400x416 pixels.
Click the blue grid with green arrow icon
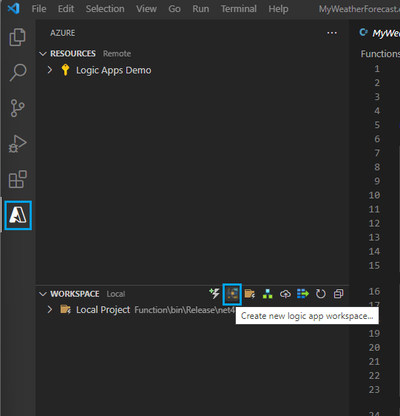click(x=303, y=294)
